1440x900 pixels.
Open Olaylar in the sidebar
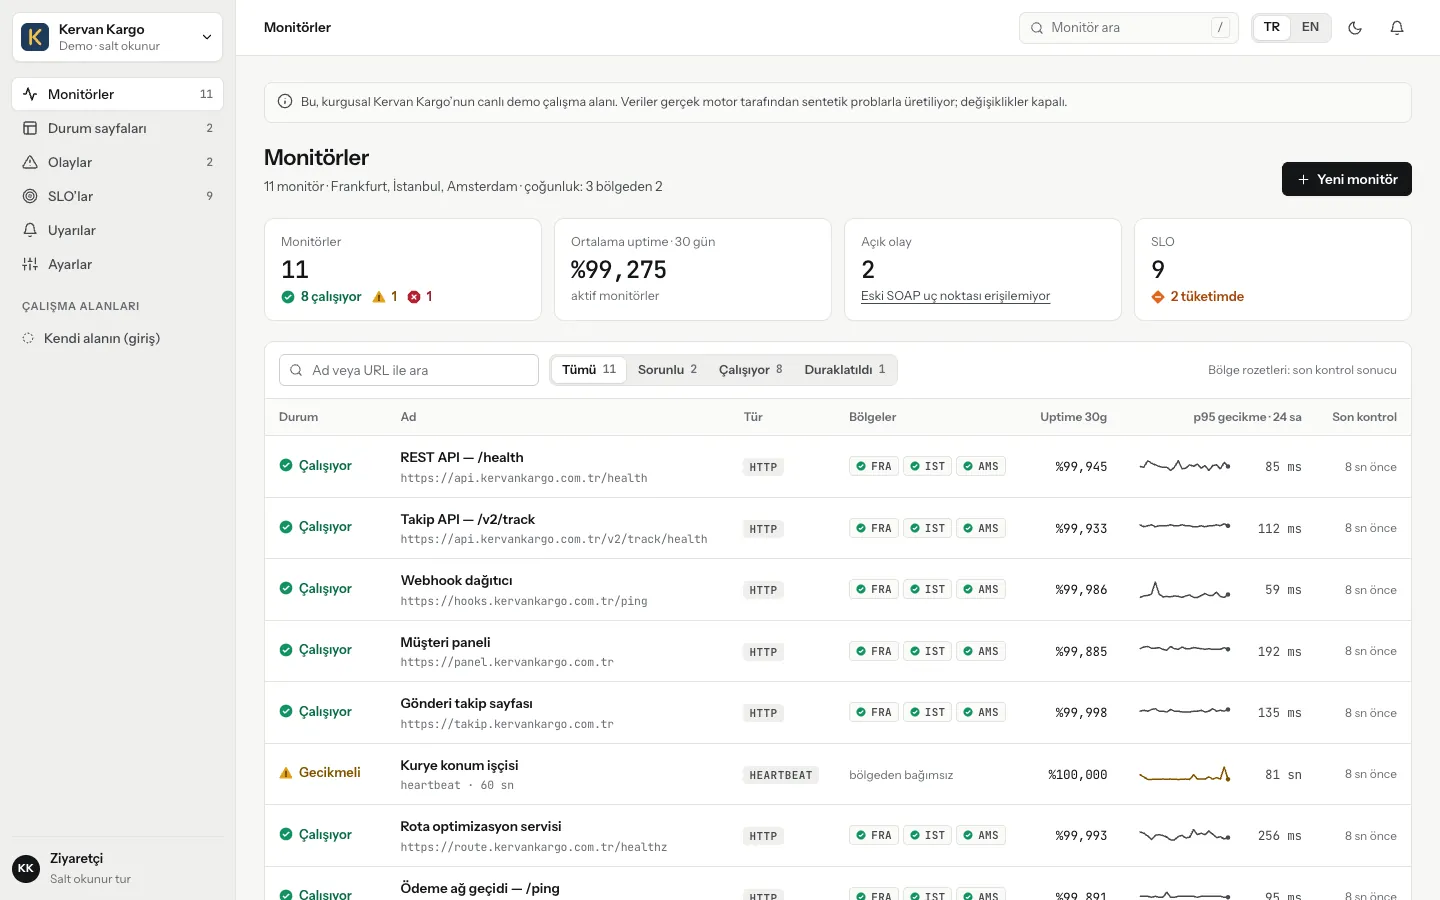pos(117,162)
